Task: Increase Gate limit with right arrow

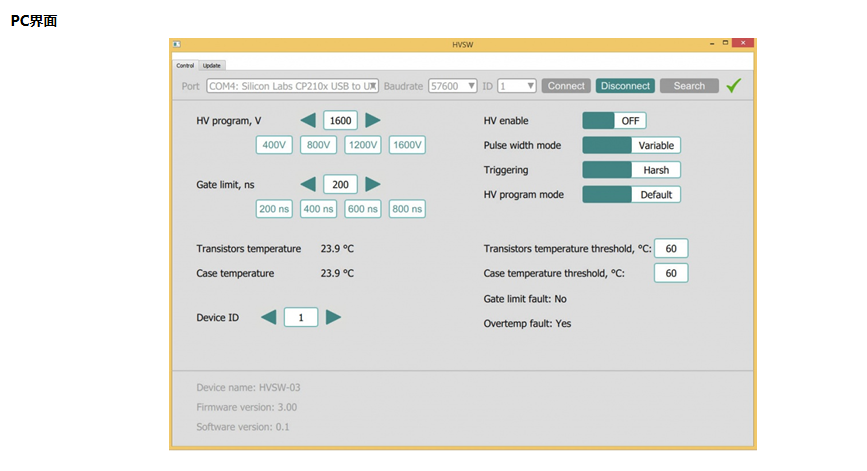Action: tap(373, 184)
